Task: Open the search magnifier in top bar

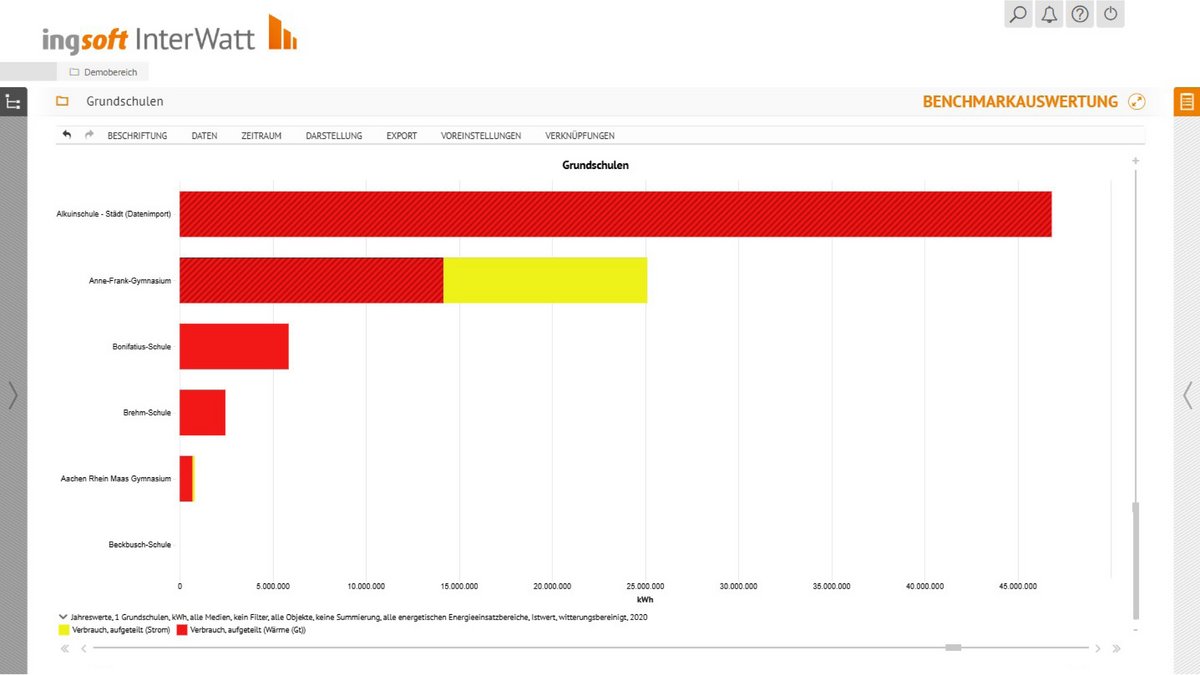Action: point(1018,15)
